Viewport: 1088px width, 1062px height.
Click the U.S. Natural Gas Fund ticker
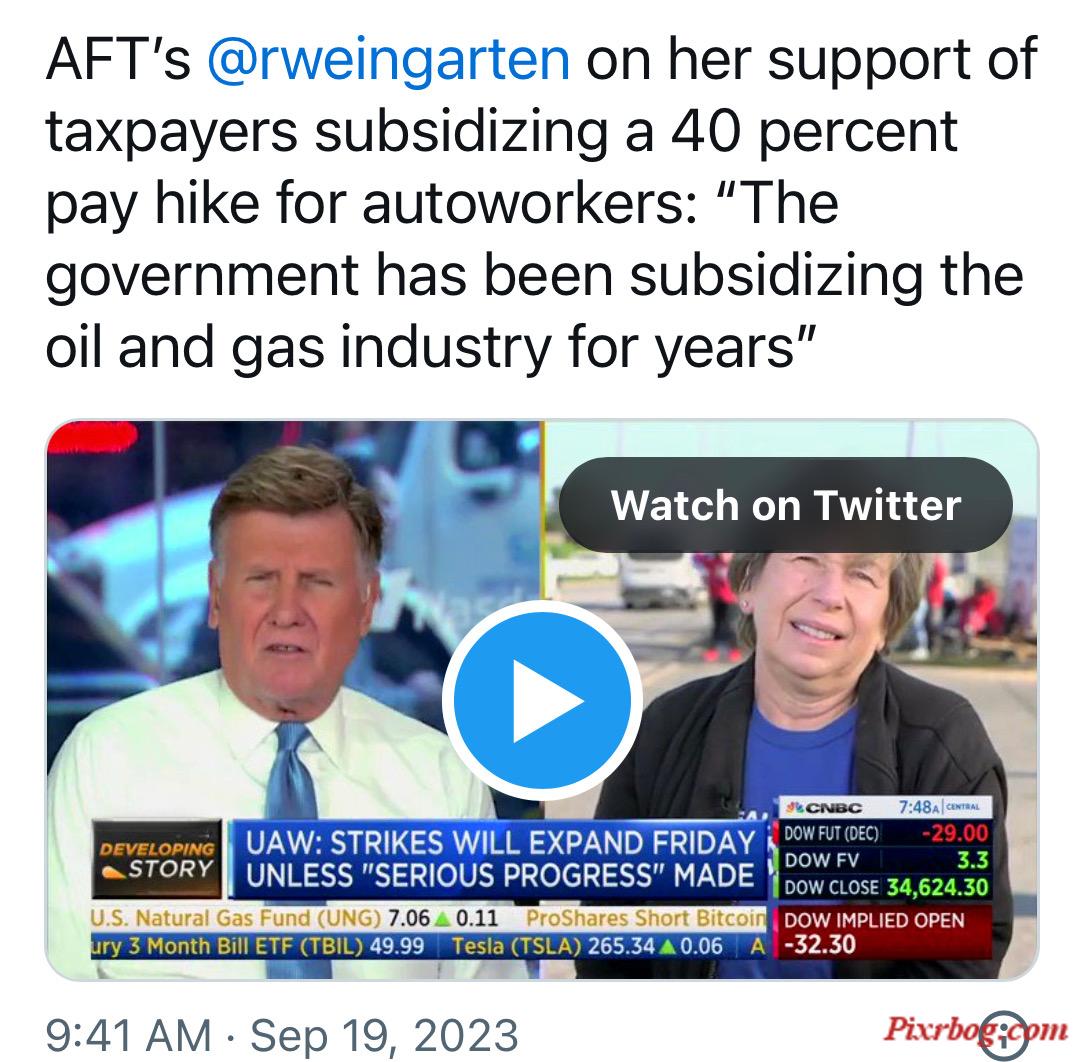coord(294,918)
